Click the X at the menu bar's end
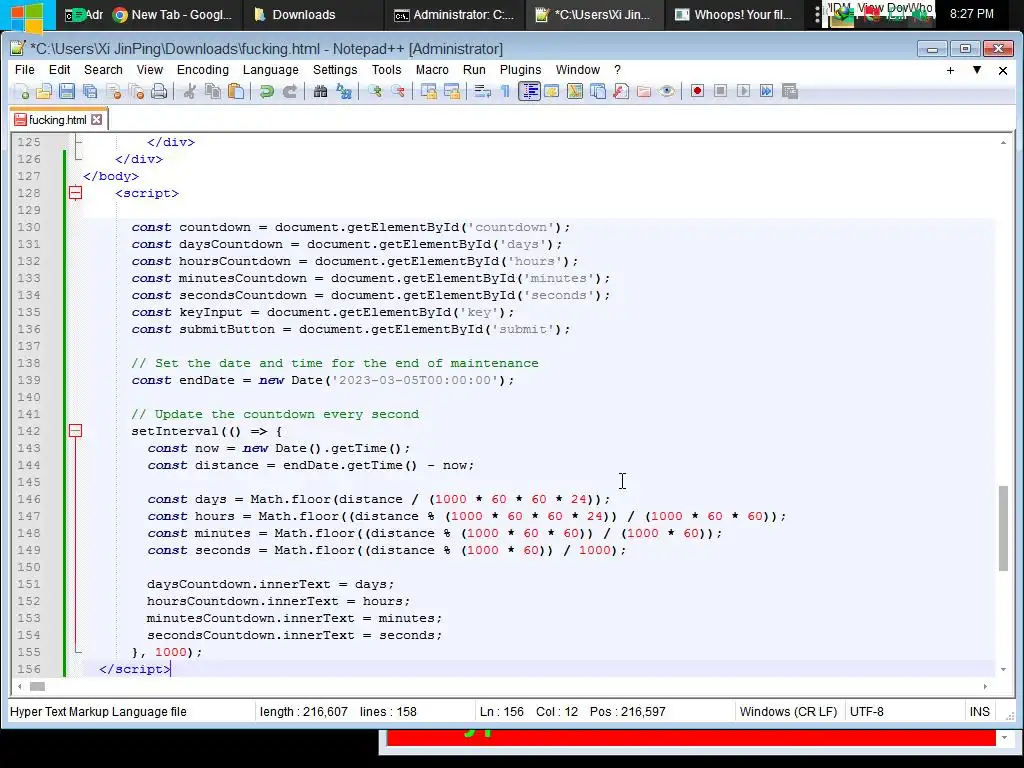Image resolution: width=1024 pixels, height=768 pixels. pyautogui.click(x=1003, y=70)
